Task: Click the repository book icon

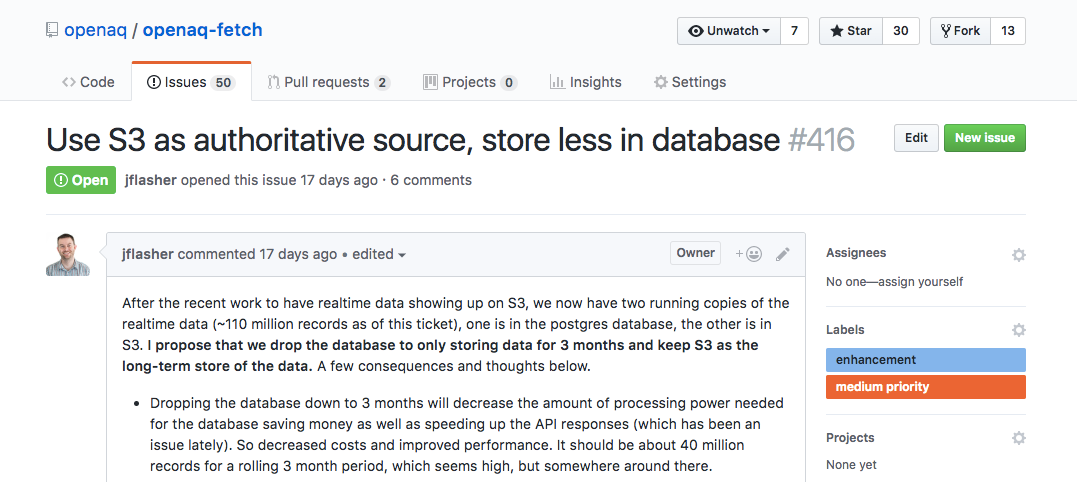Action: [52, 31]
